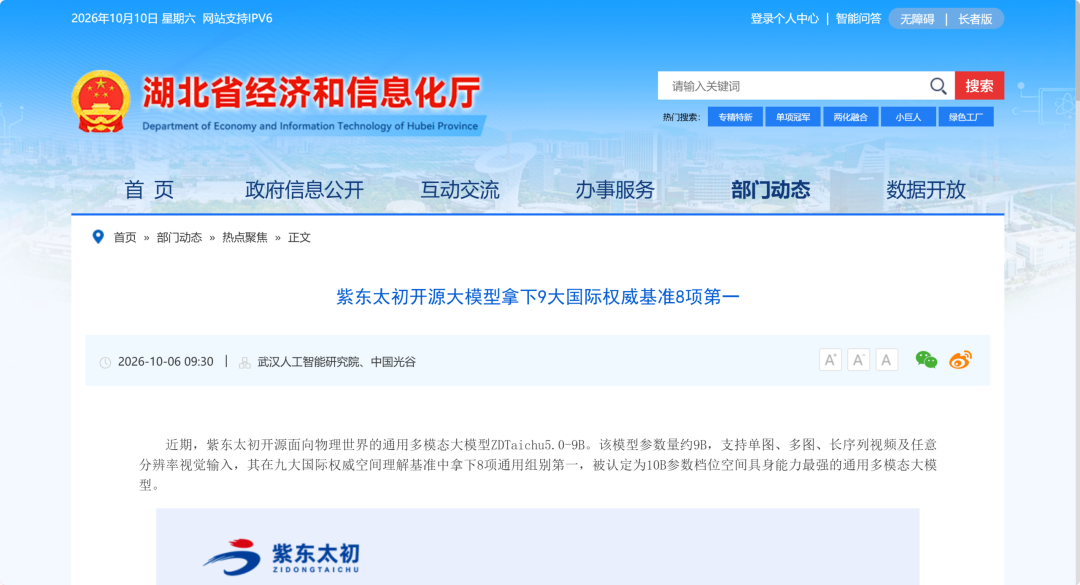This screenshot has height=585, width=1080.
Task: Select hot search tag 单项冠军
Action: click(x=793, y=117)
